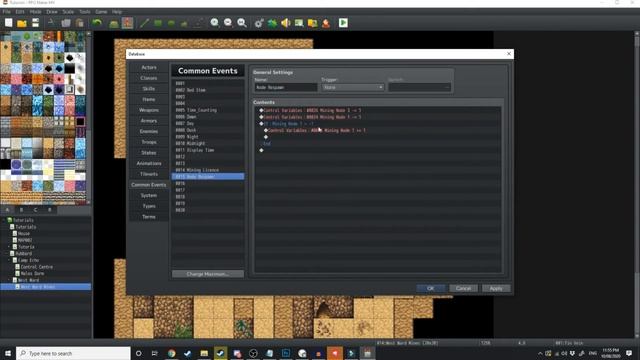
Task: Click the Zoom In magnifier icon
Action: point(215,23)
